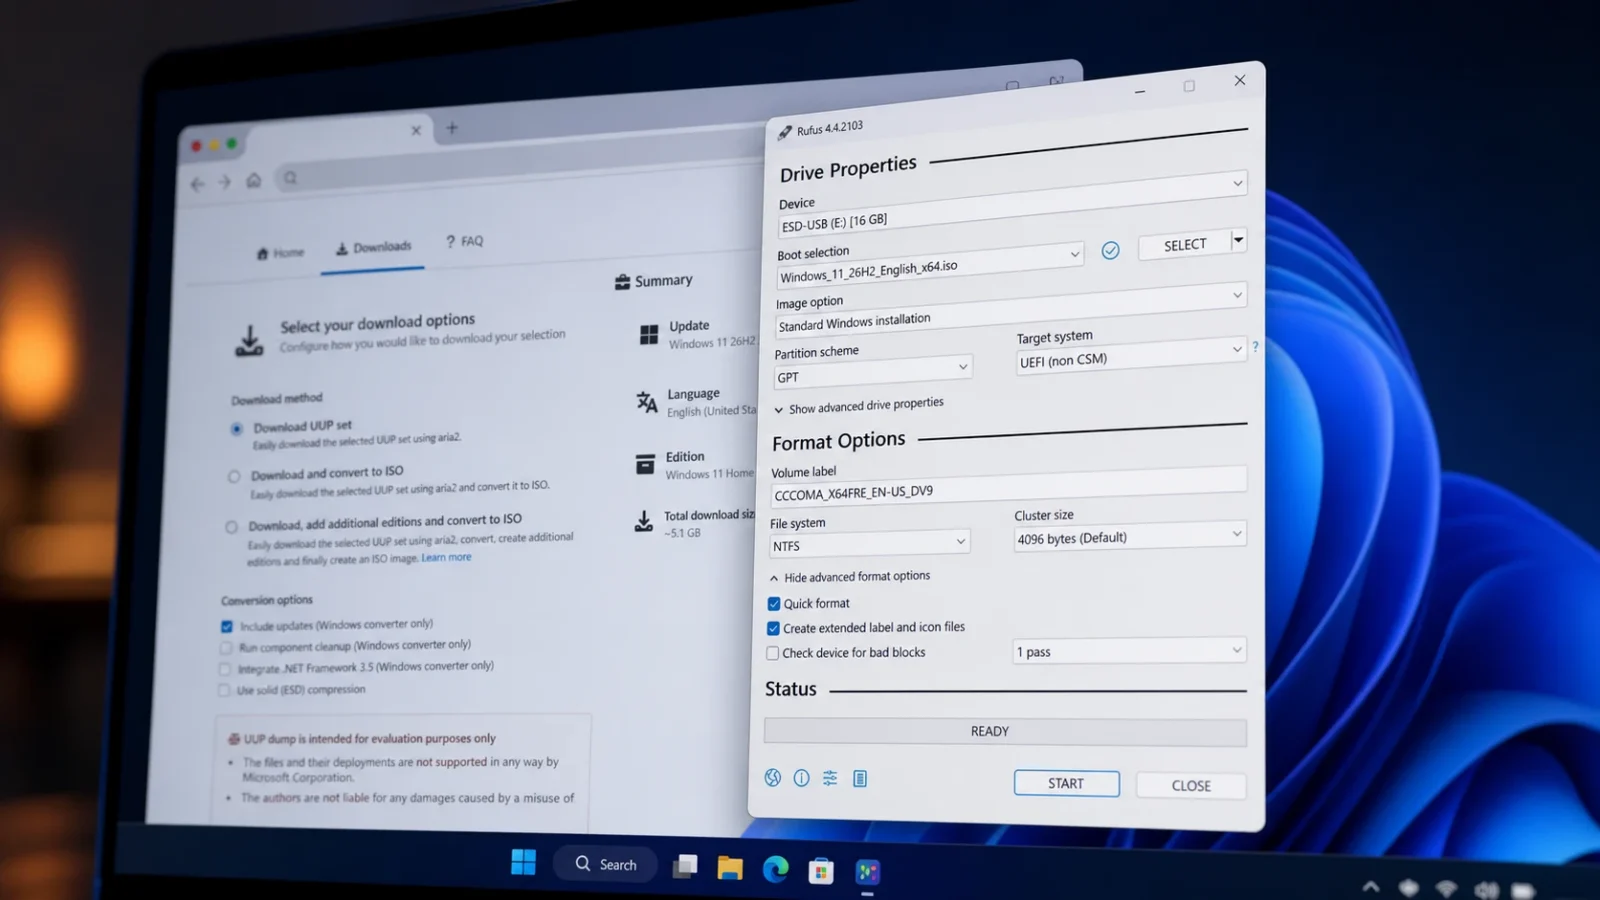
Task: Click the Target system help question mark
Action: [1255, 347]
